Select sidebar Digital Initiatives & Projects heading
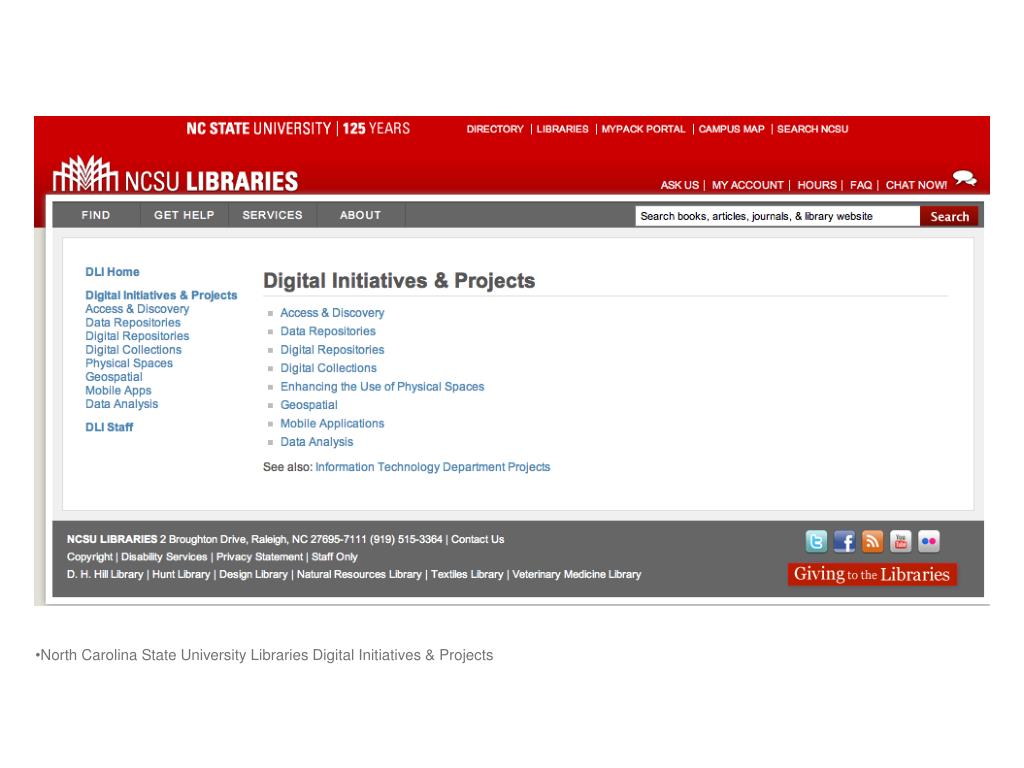Viewport: 1024px width, 768px height. pyautogui.click(x=161, y=295)
